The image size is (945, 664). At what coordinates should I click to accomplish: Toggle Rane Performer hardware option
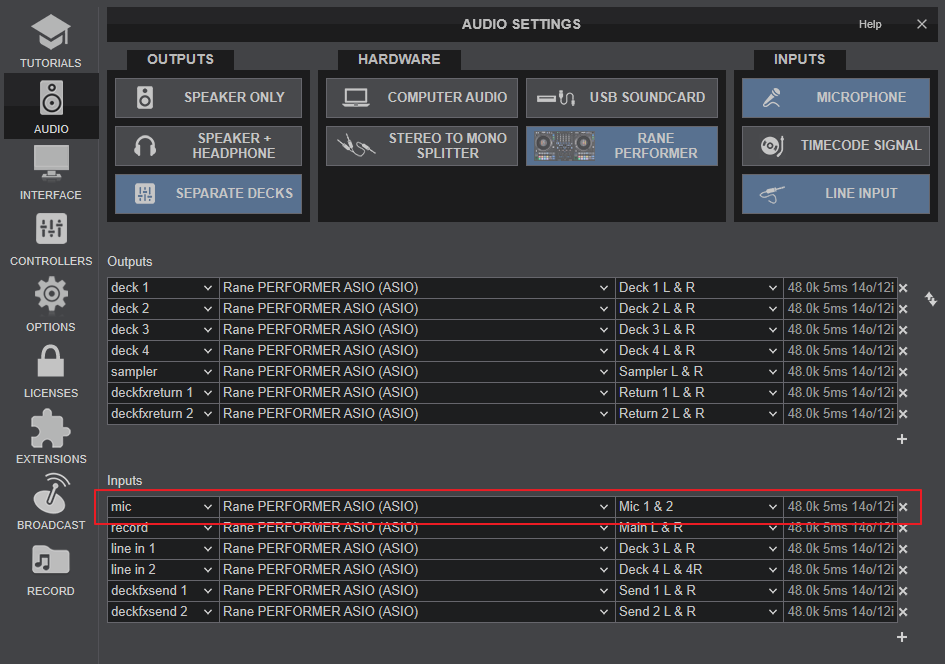(622, 146)
